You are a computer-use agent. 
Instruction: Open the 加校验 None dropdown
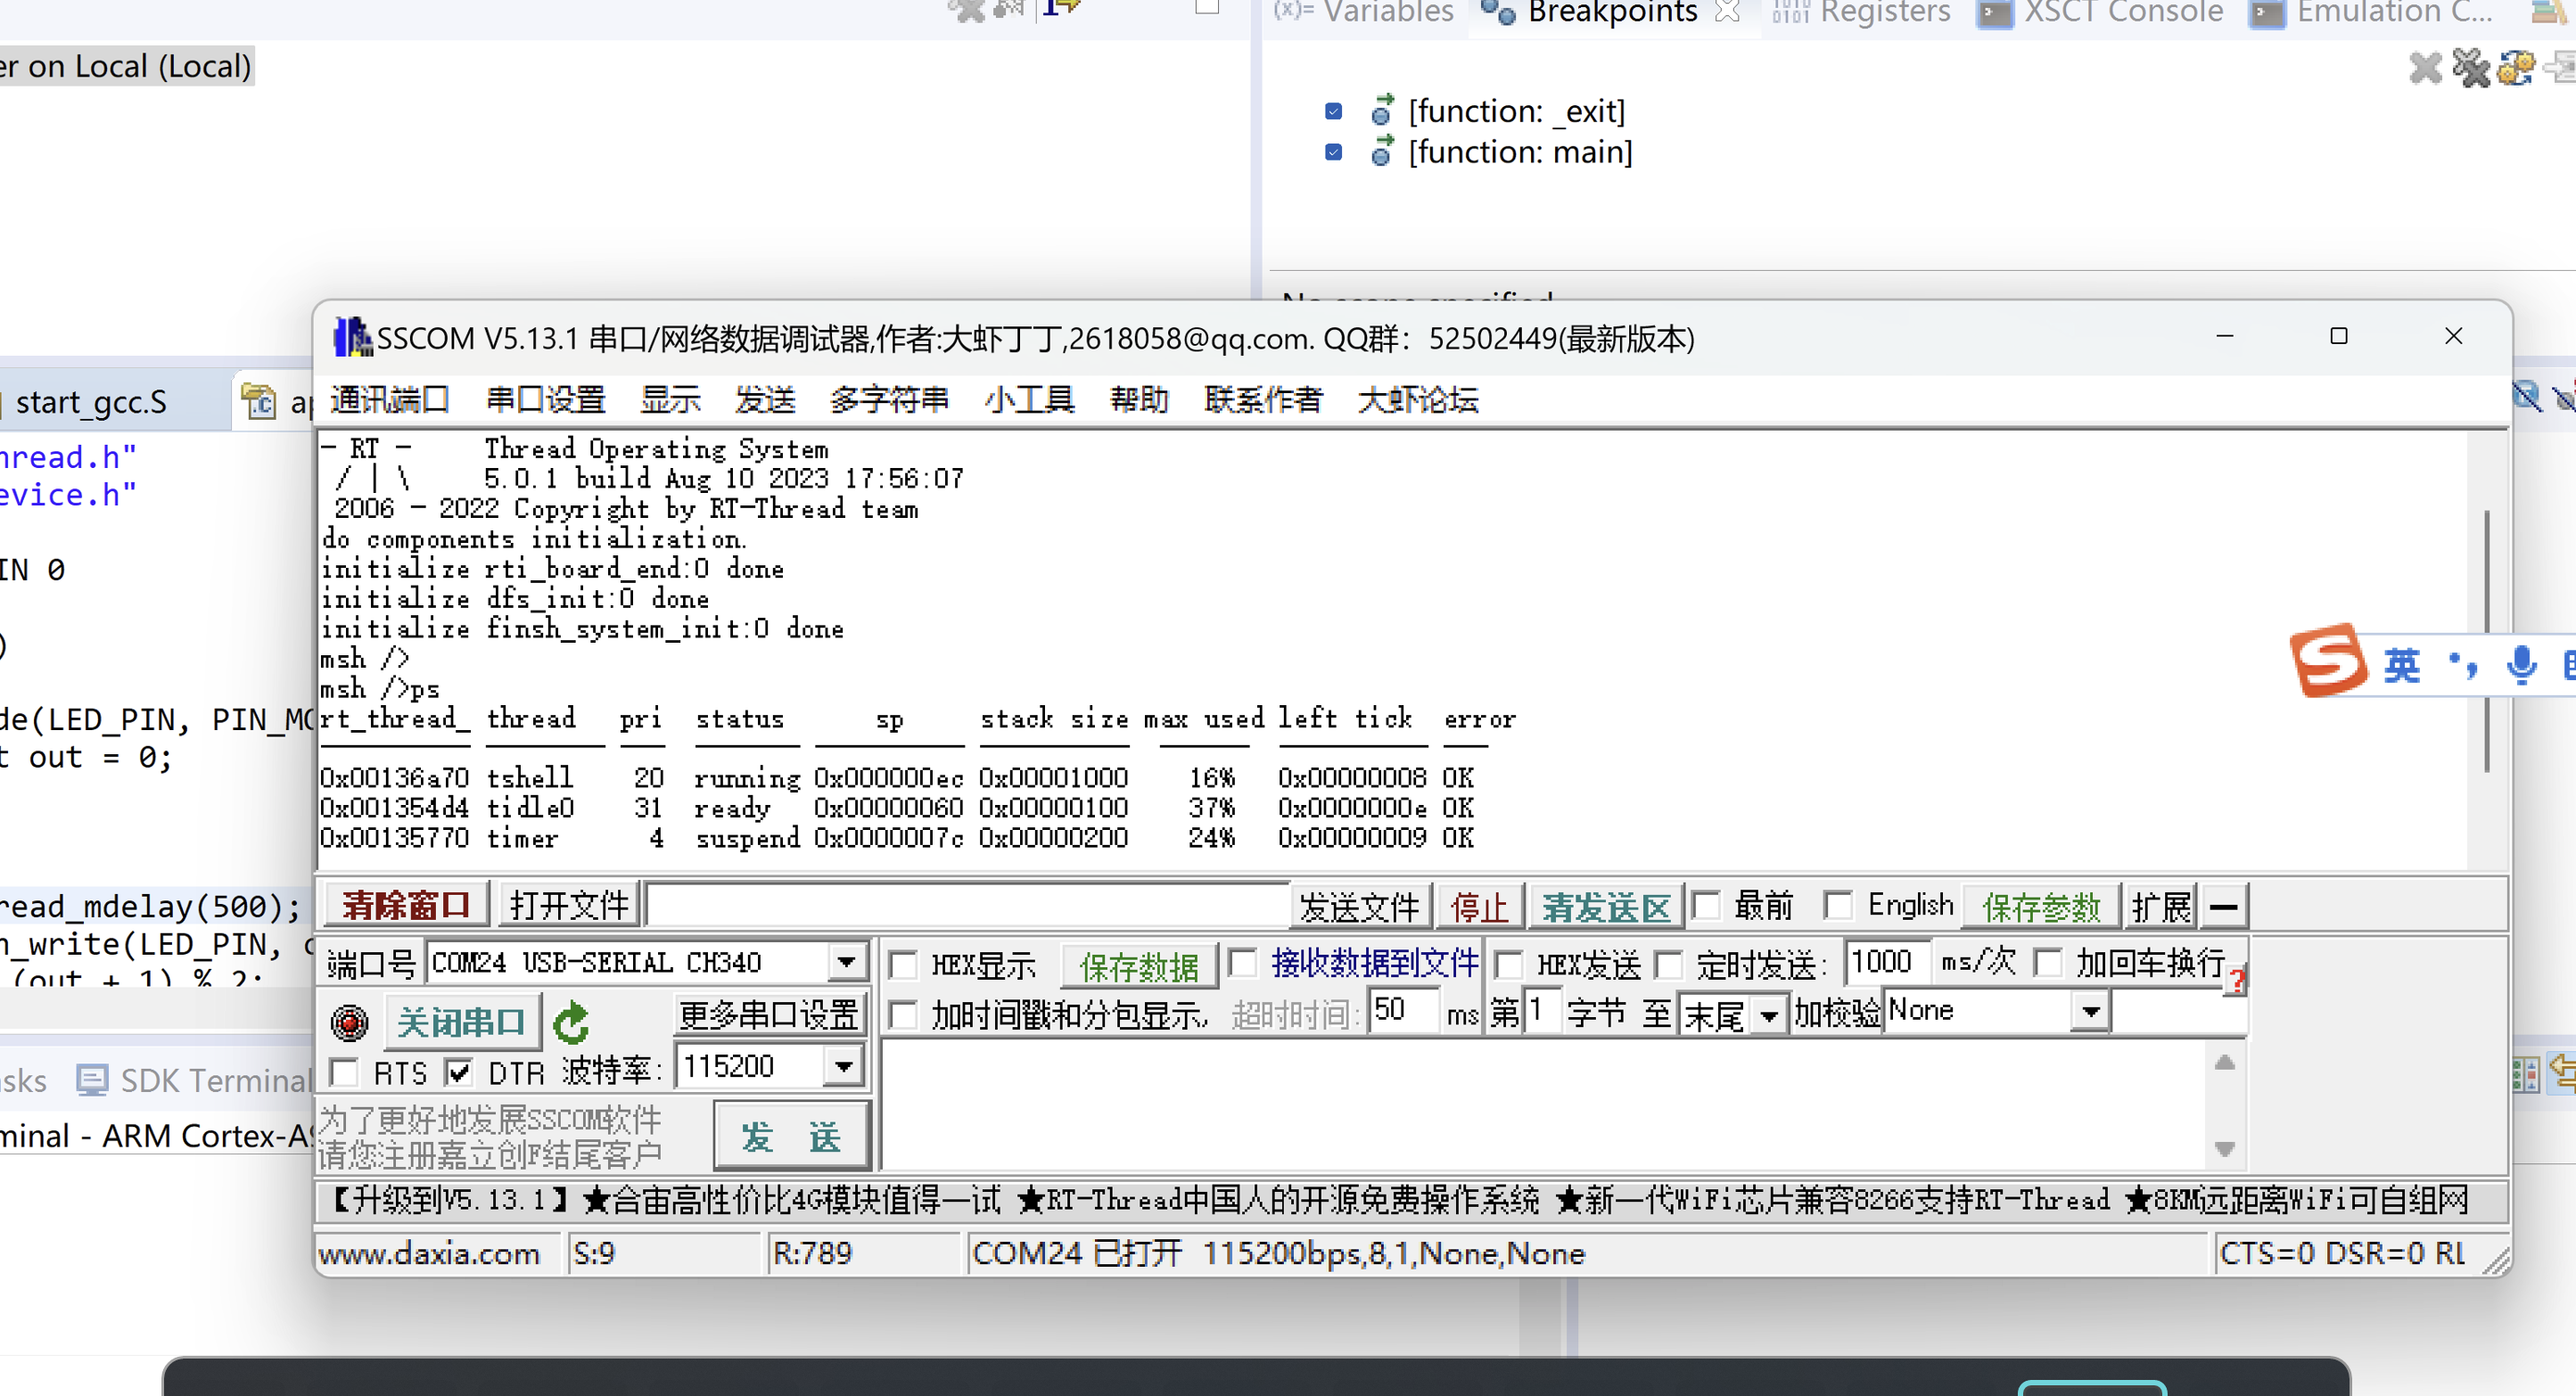click(2089, 1012)
